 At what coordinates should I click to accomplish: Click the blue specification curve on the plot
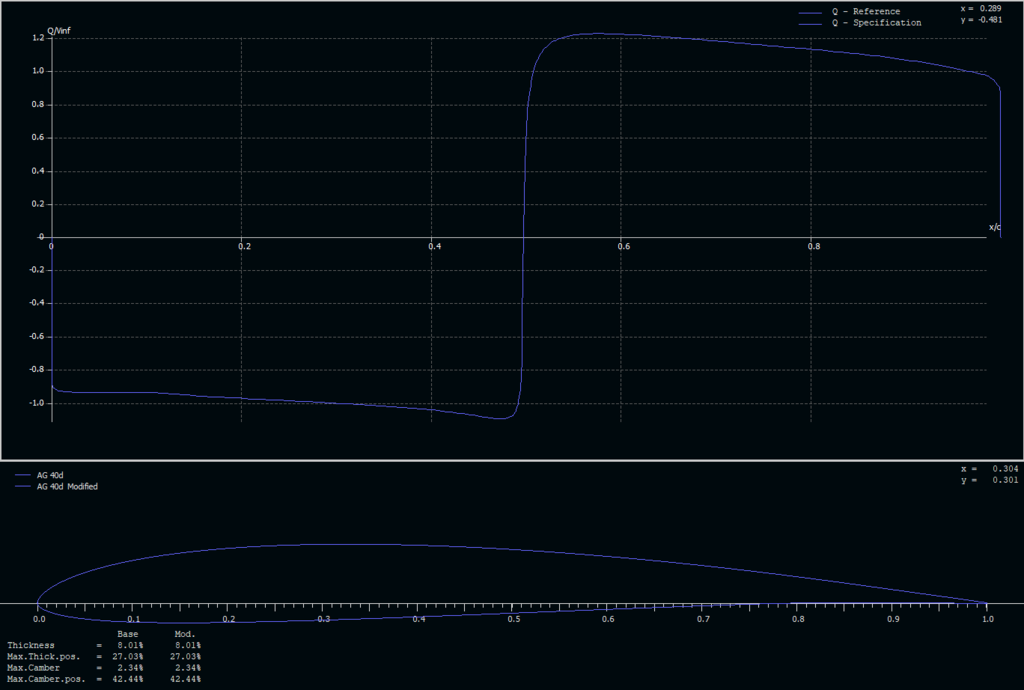[x=600, y=34]
